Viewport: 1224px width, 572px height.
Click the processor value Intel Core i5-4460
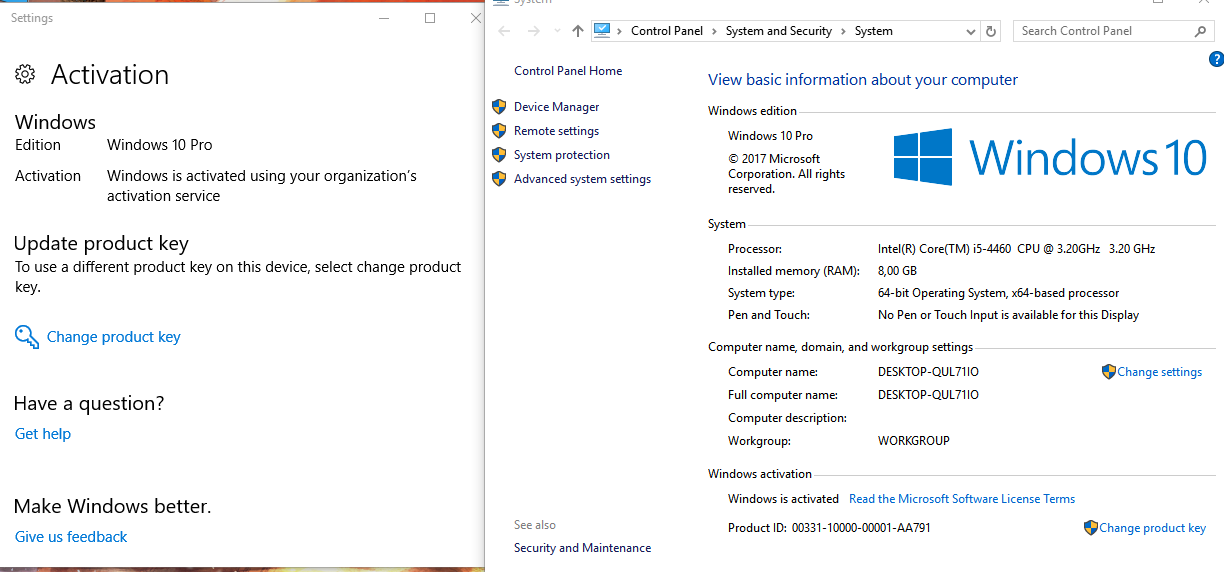(x=1016, y=249)
